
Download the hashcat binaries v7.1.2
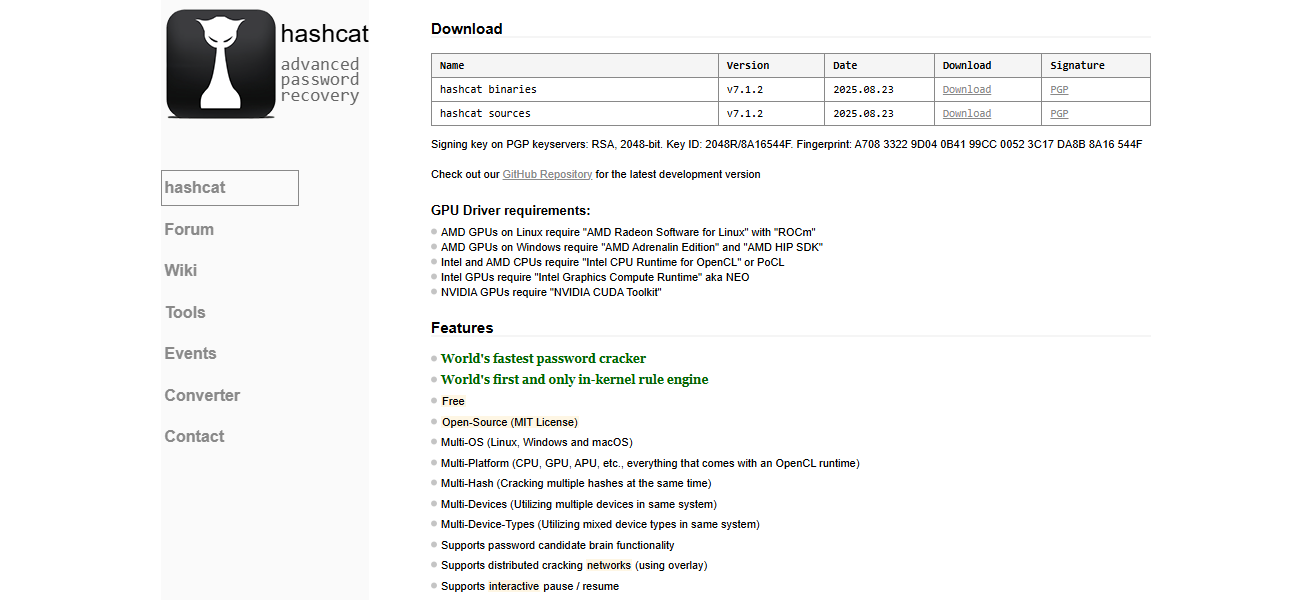966,90
